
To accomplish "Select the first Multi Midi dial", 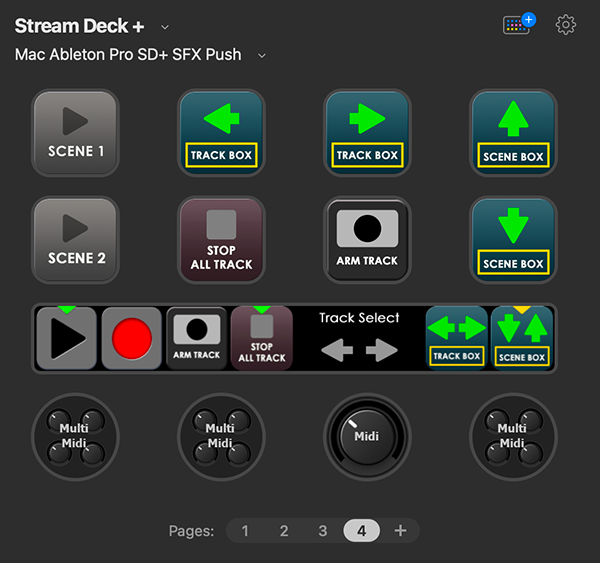I will (75, 437).
